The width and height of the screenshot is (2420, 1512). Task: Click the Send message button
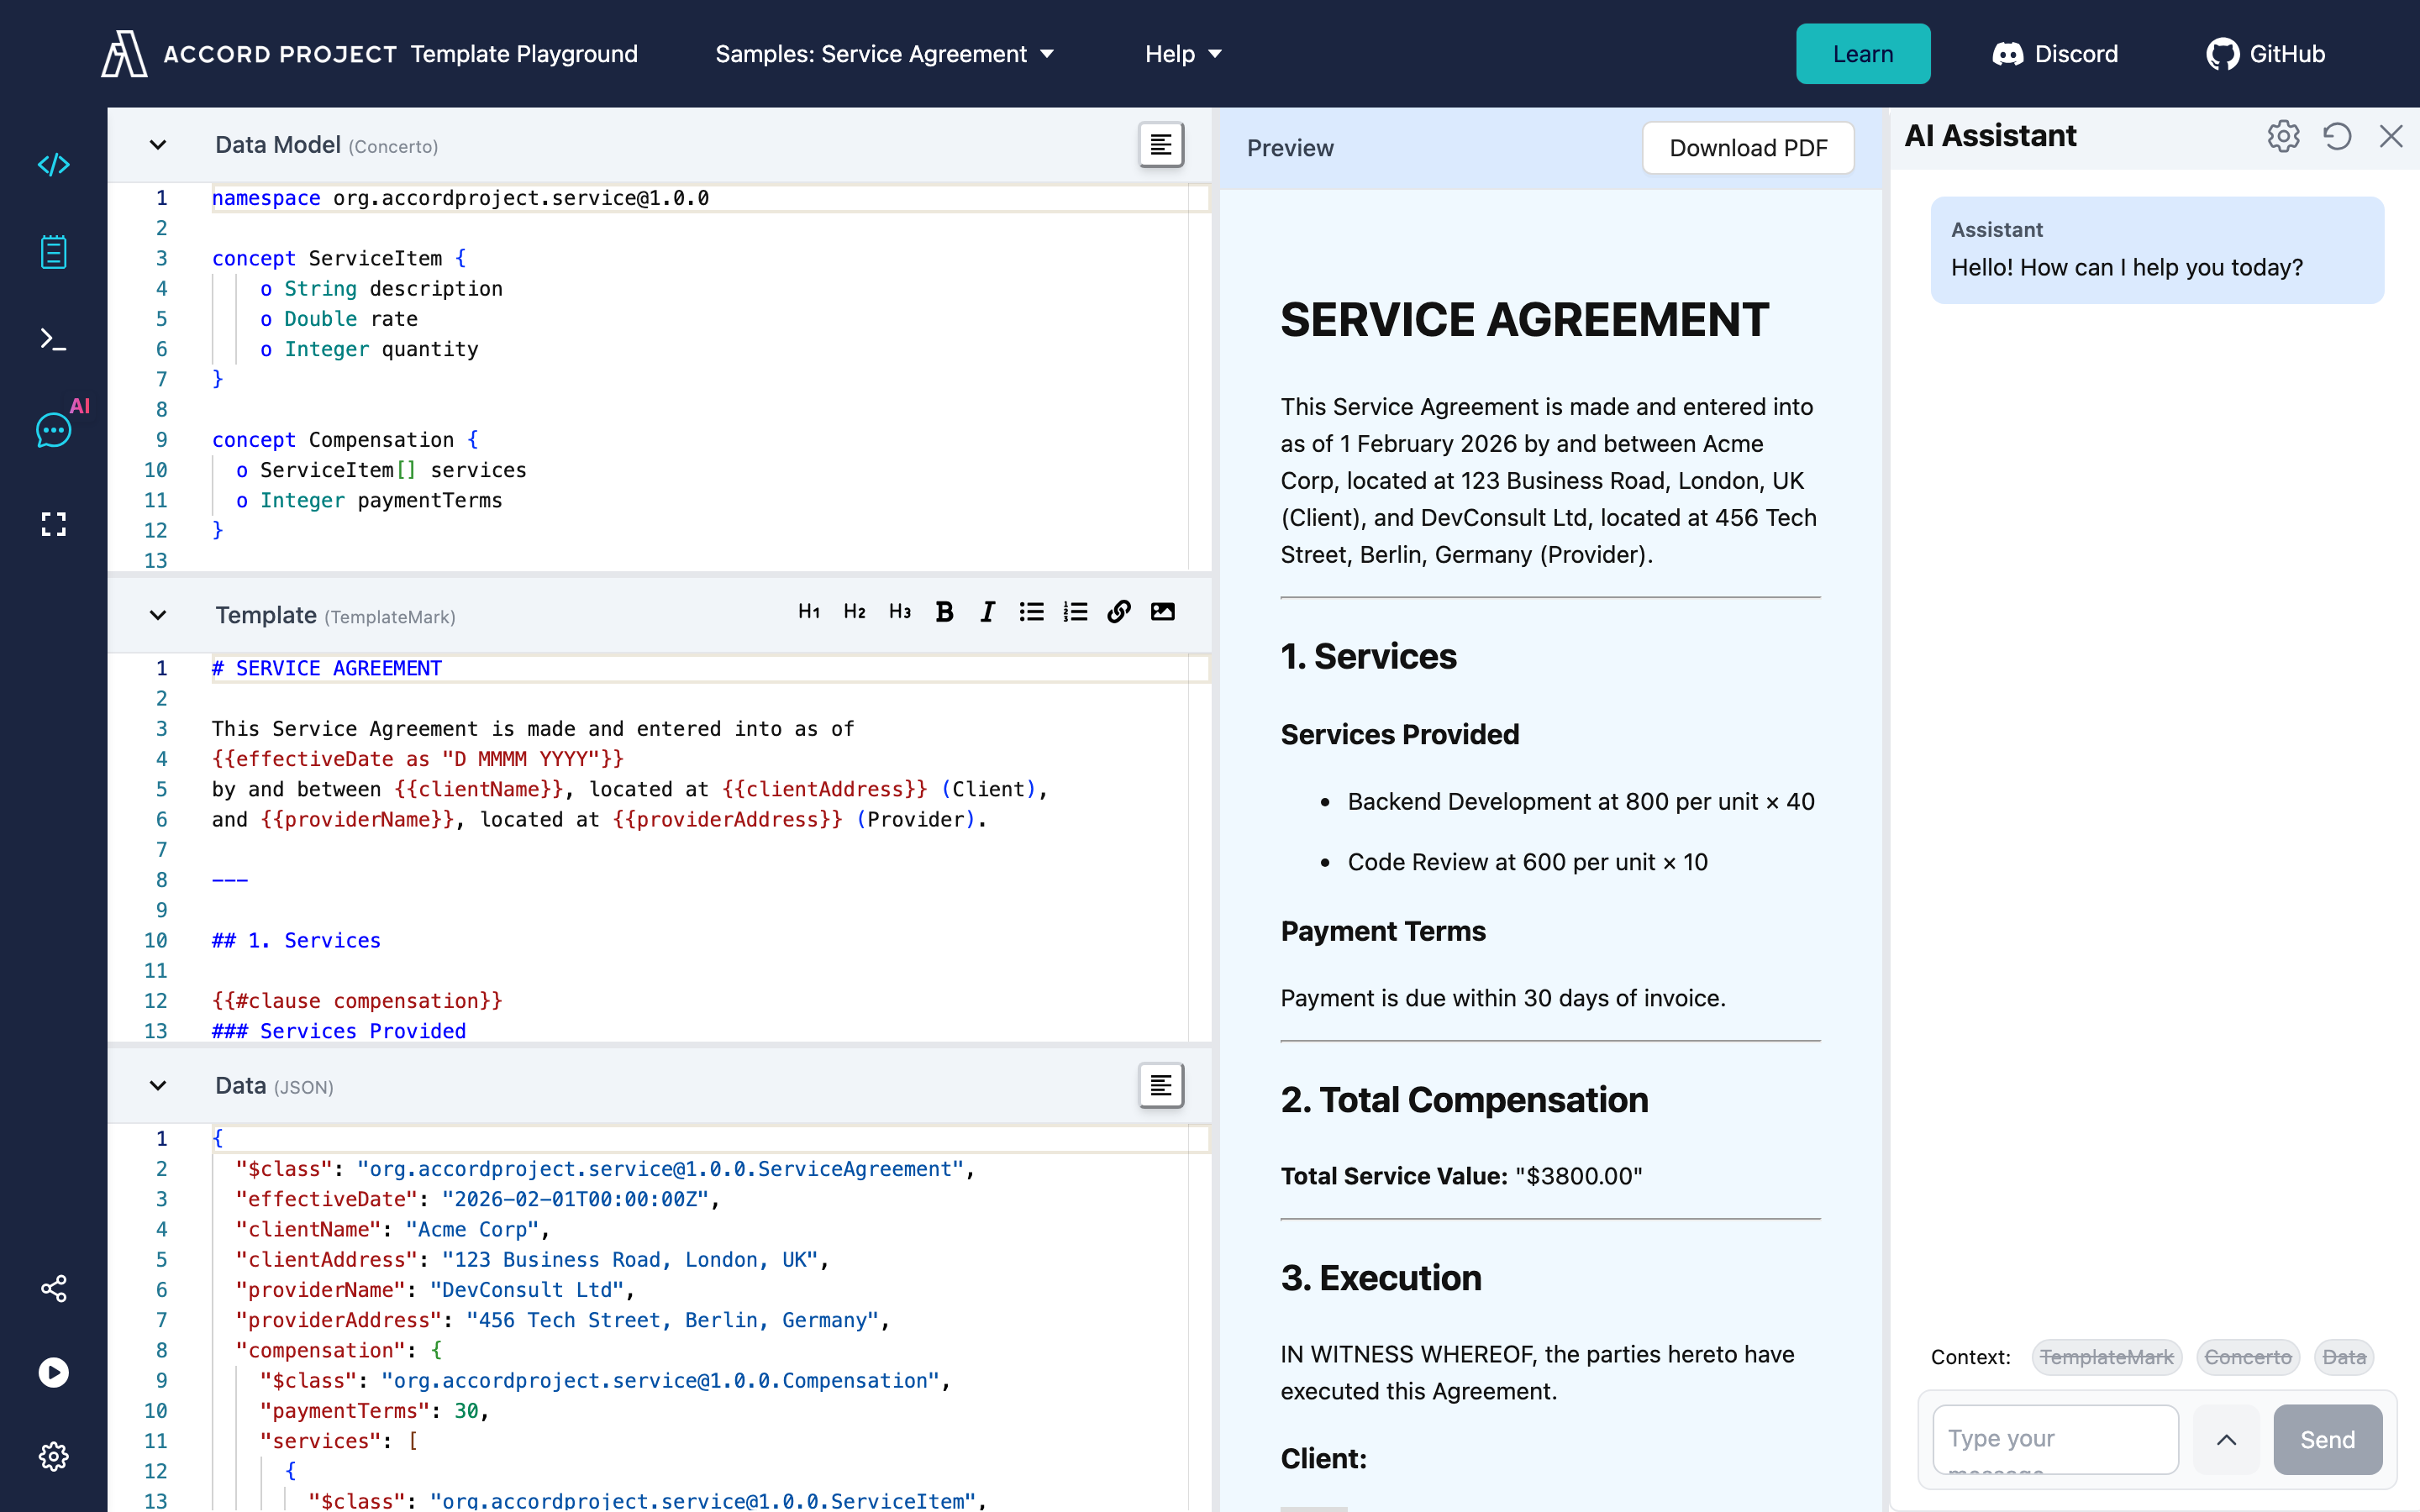(x=2327, y=1439)
